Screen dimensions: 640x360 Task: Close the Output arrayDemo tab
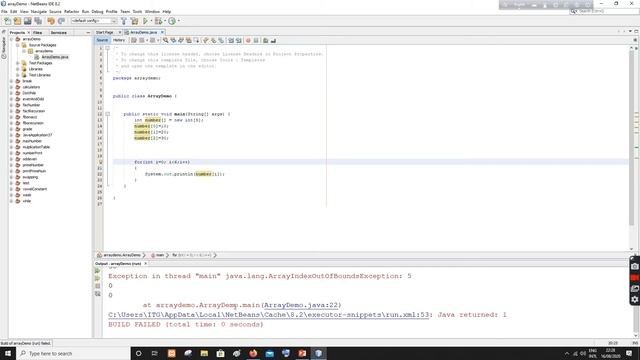(145, 264)
